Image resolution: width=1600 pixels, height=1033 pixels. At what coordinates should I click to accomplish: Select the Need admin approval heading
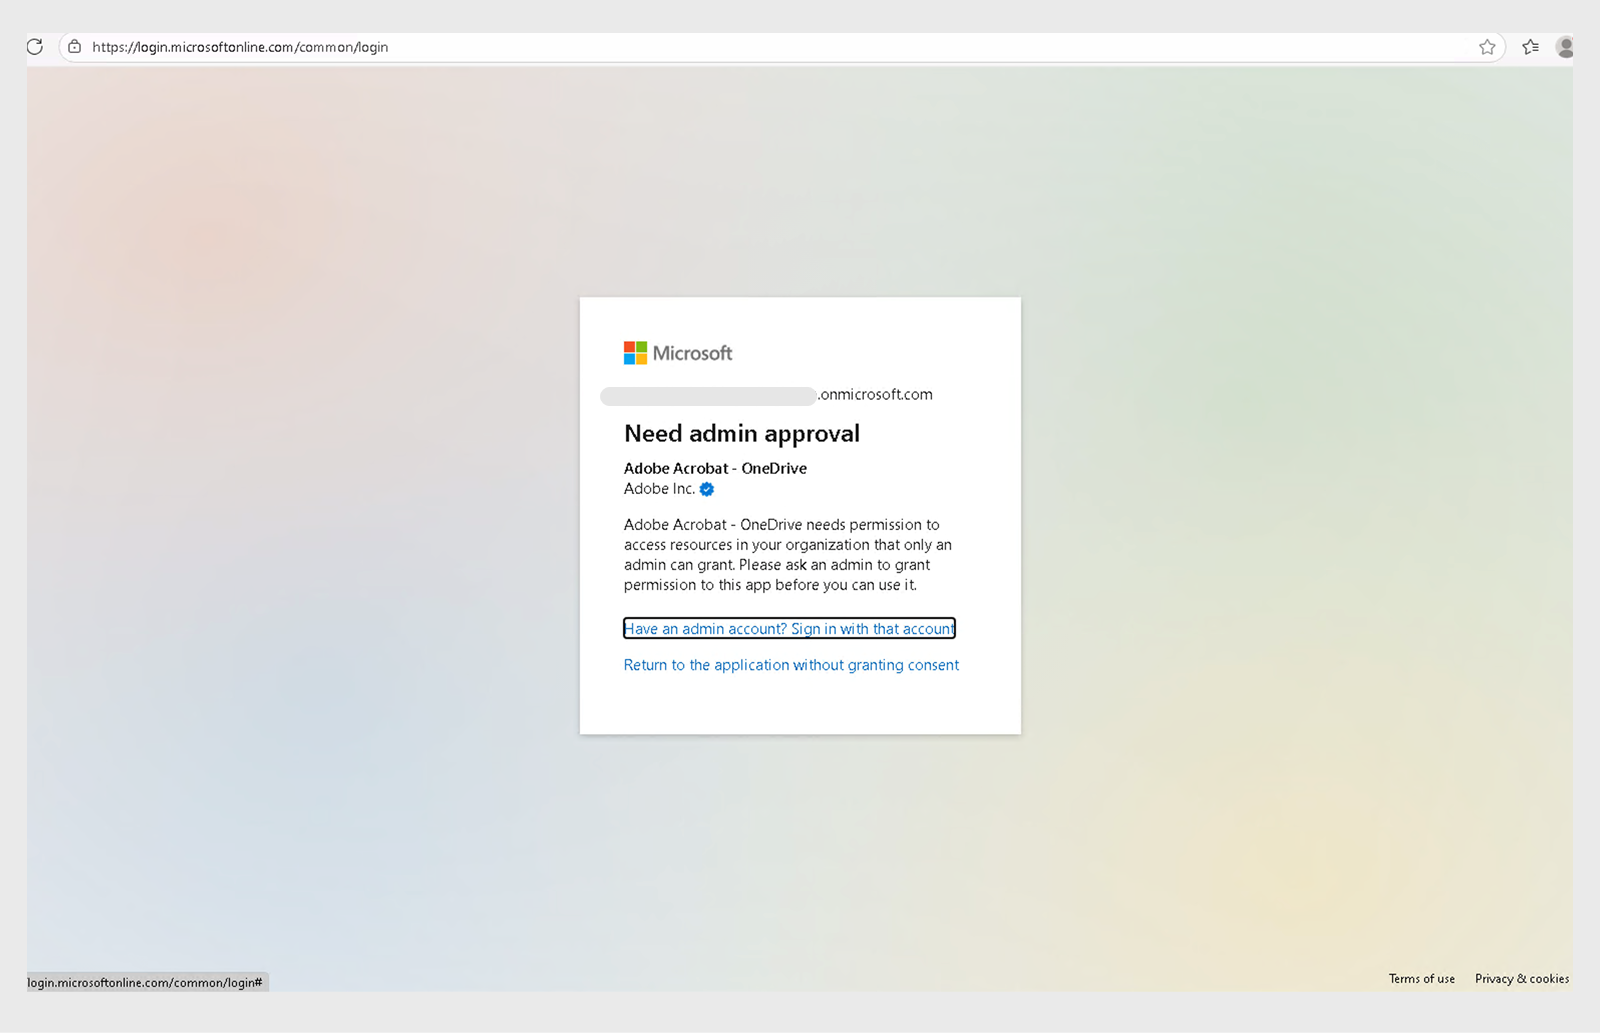click(x=741, y=432)
